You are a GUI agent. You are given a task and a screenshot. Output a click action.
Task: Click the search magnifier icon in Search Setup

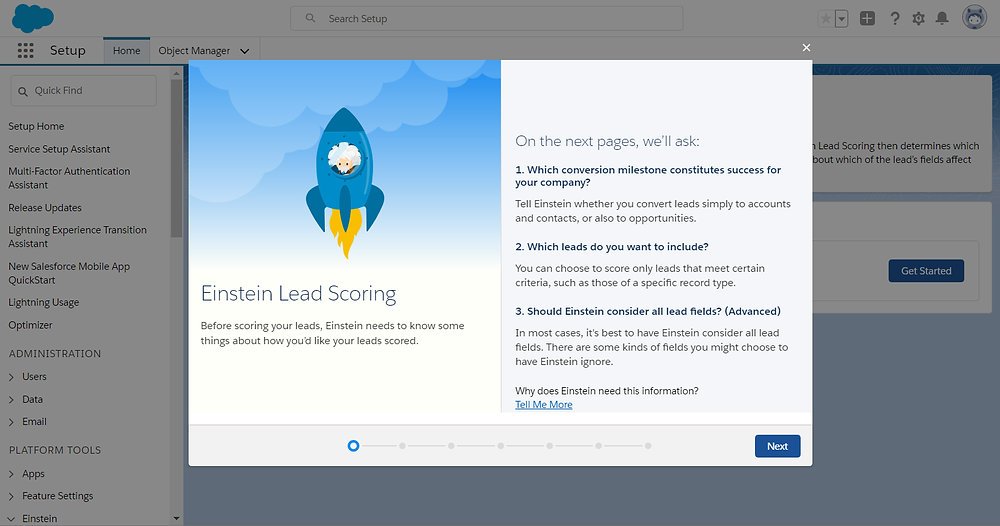click(311, 18)
